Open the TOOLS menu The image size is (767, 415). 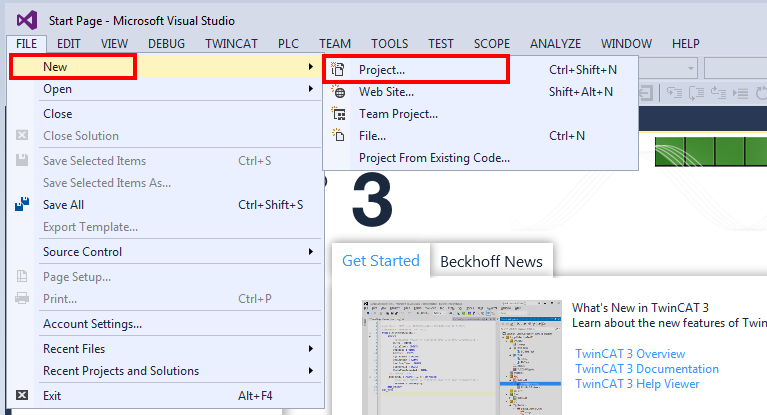point(389,44)
